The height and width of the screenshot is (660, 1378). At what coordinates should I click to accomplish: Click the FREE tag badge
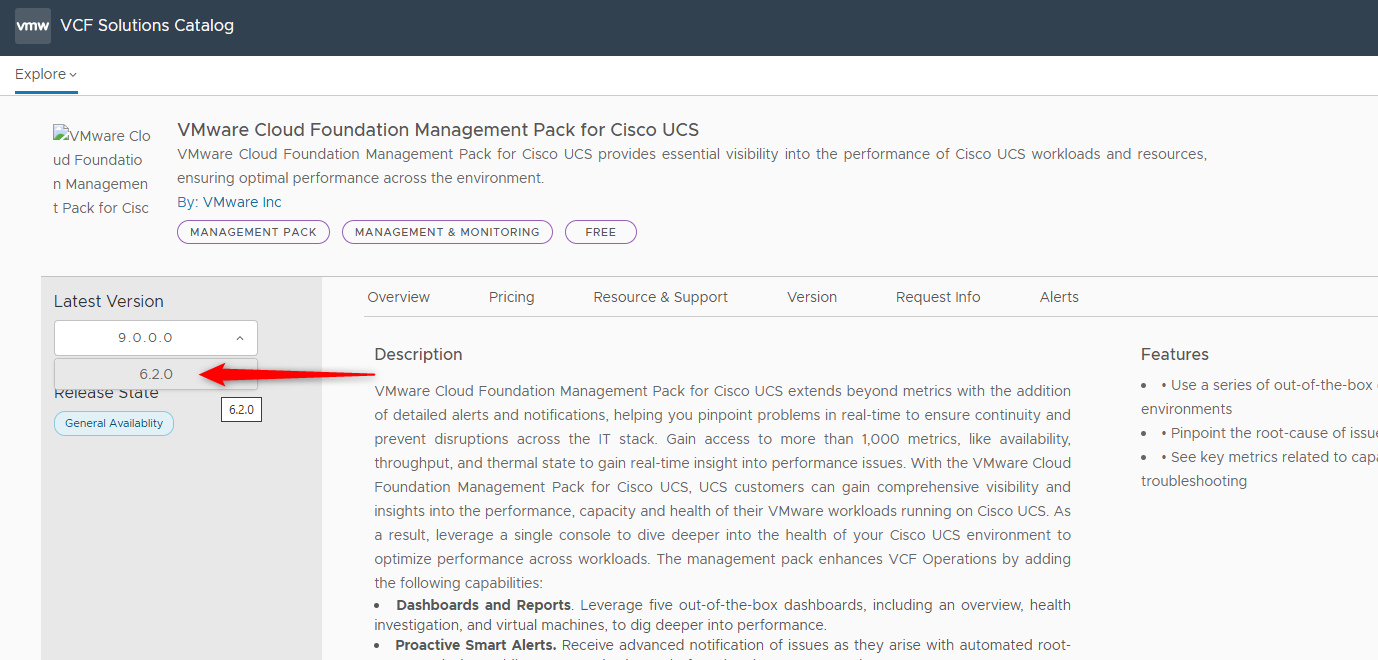[600, 232]
